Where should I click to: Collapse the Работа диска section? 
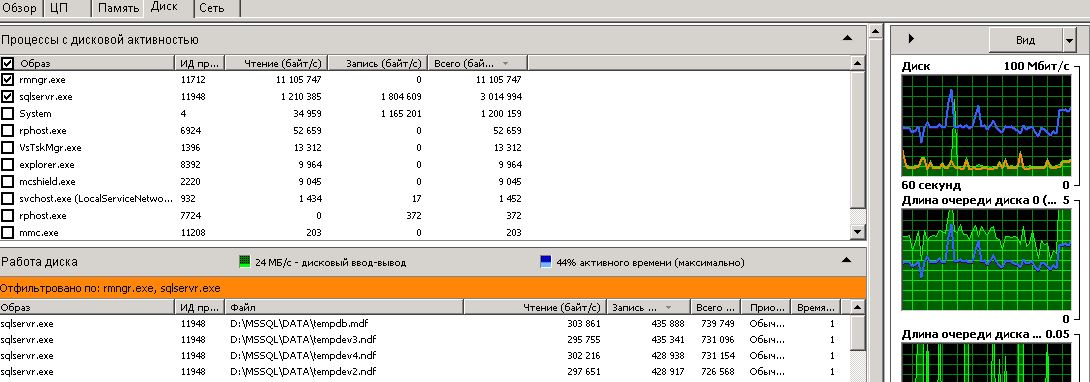(846, 260)
